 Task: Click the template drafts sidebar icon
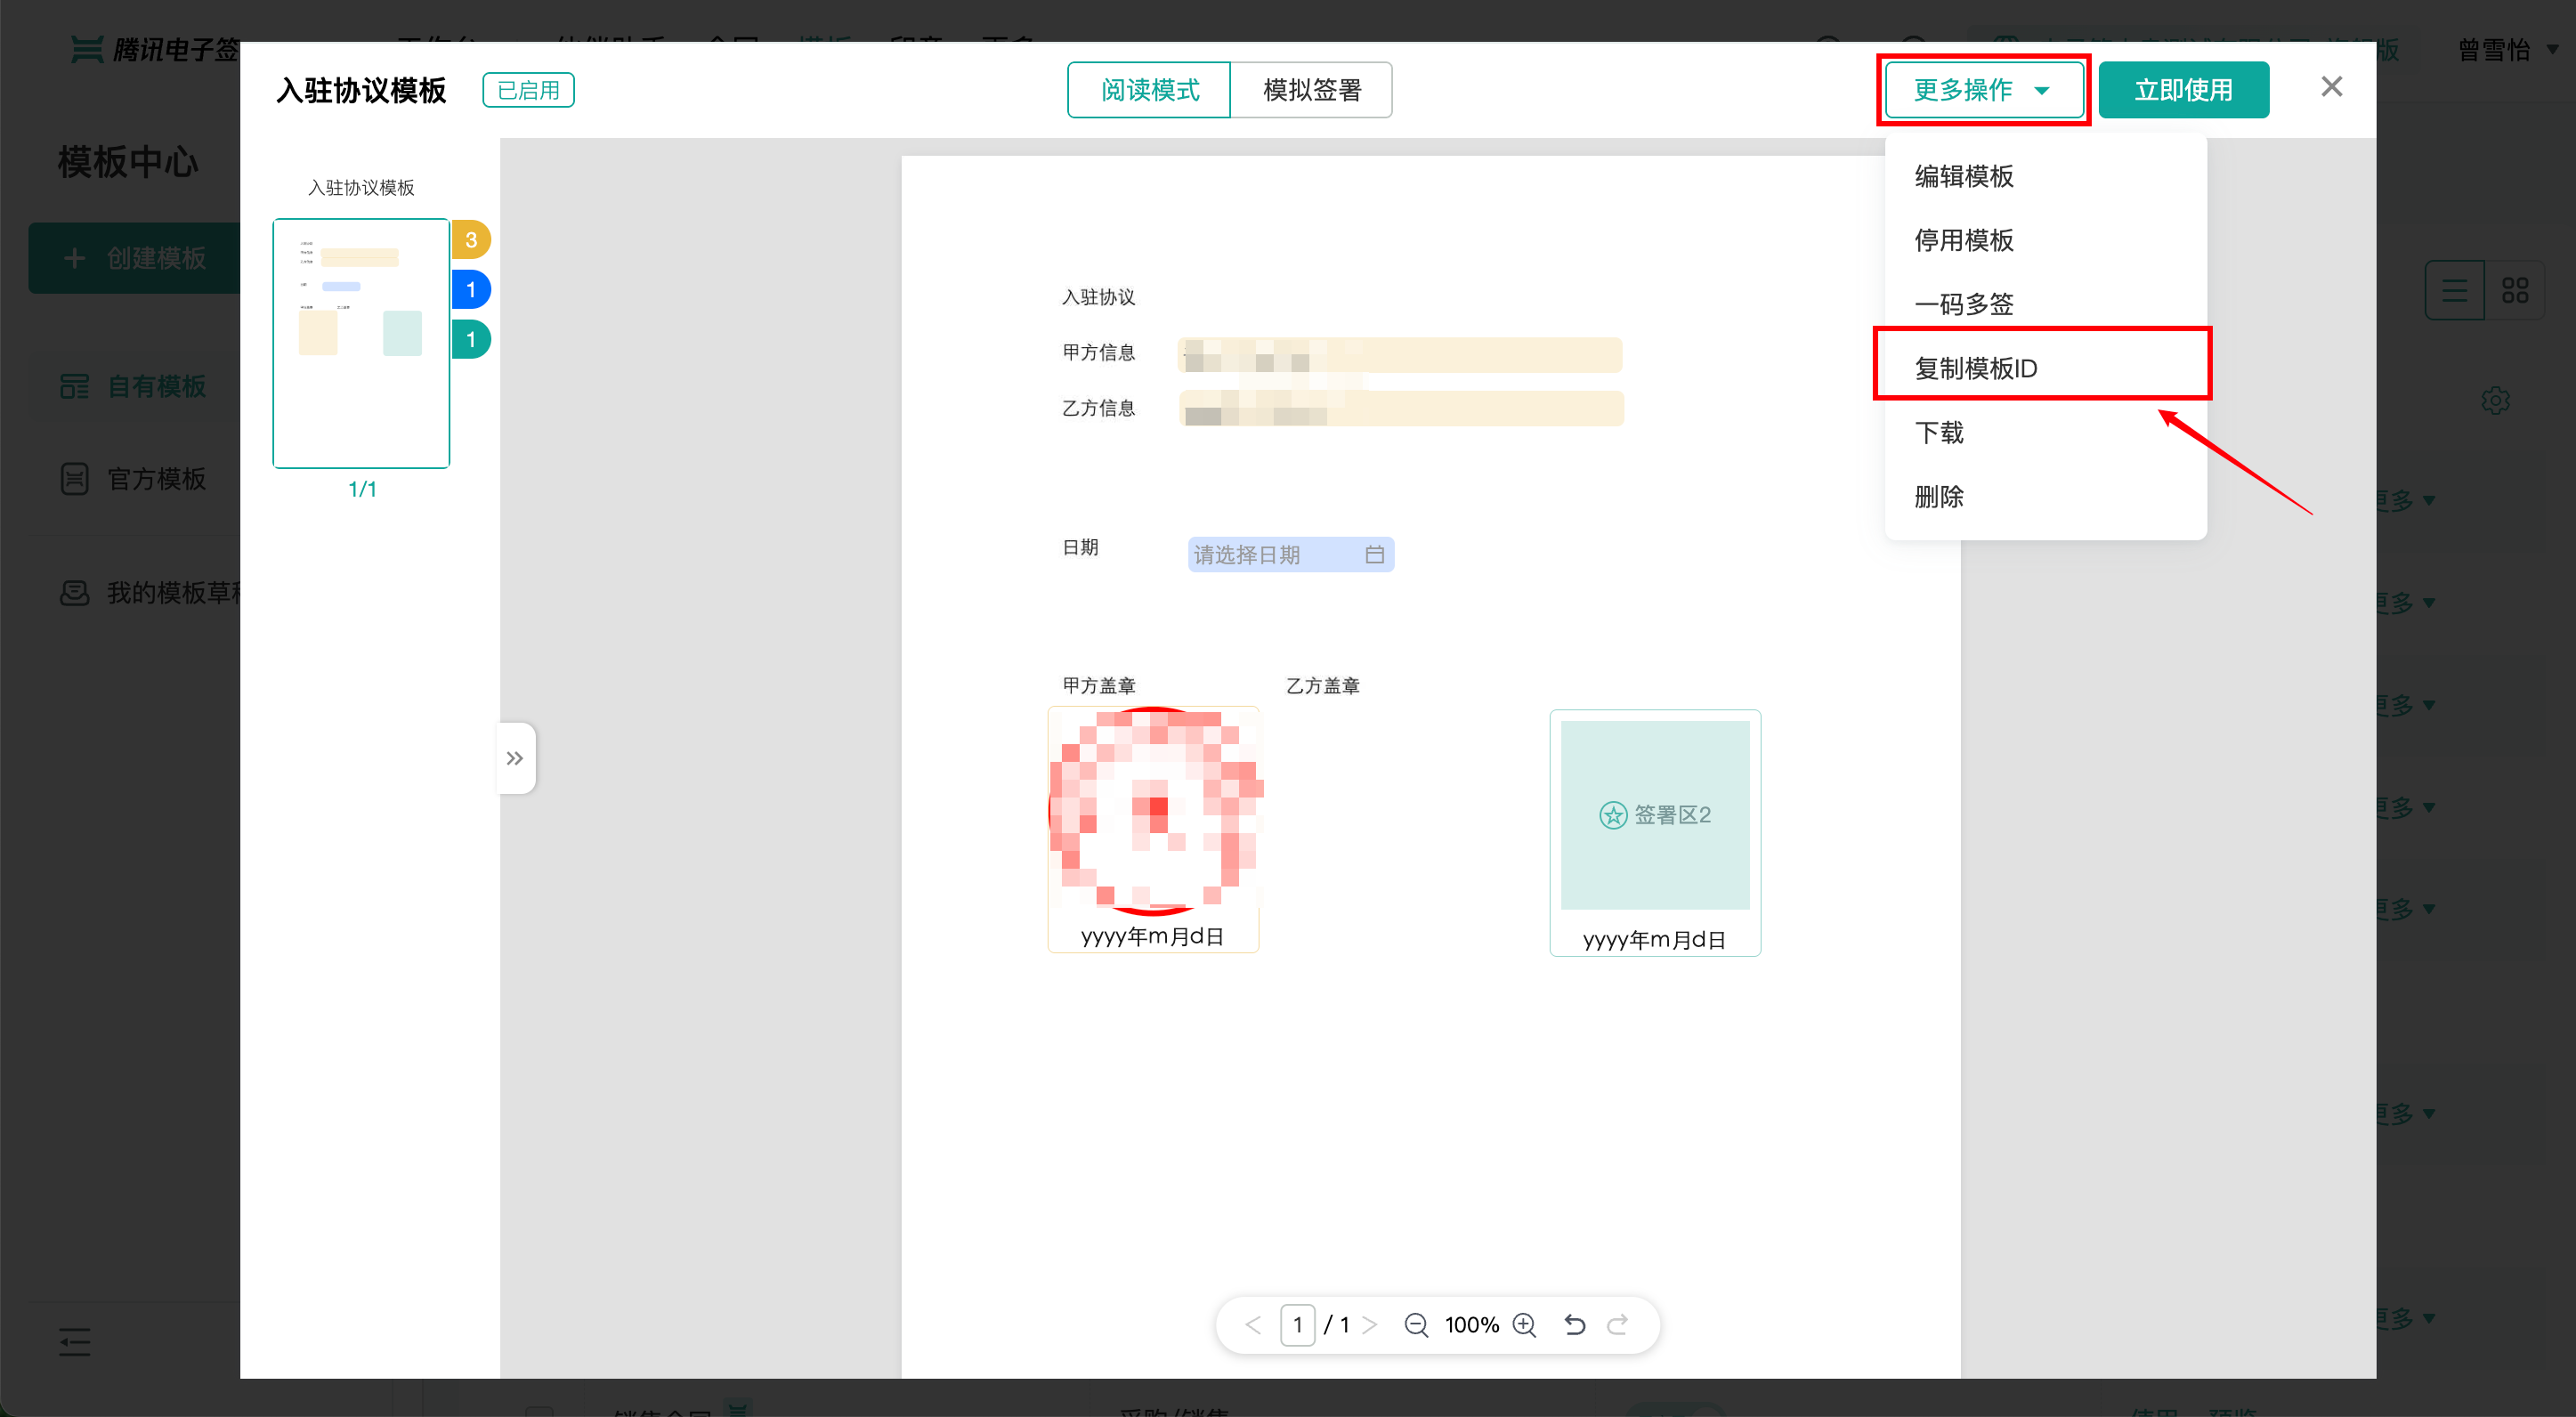(x=74, y=593)
